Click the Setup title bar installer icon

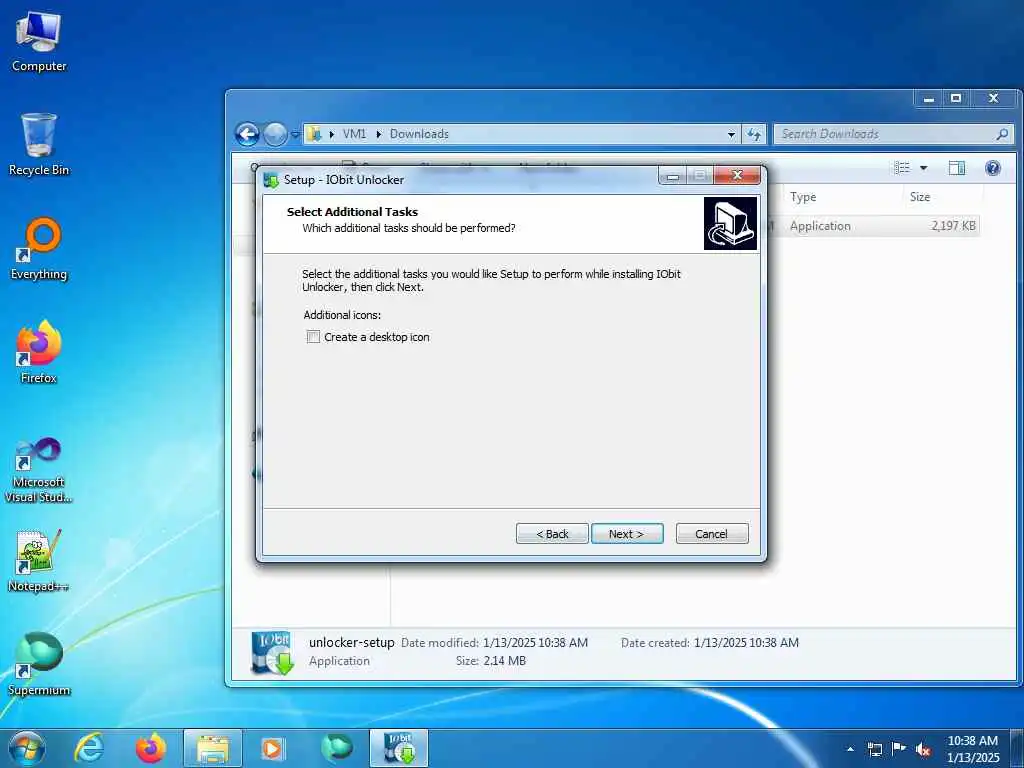click(271, 180)
